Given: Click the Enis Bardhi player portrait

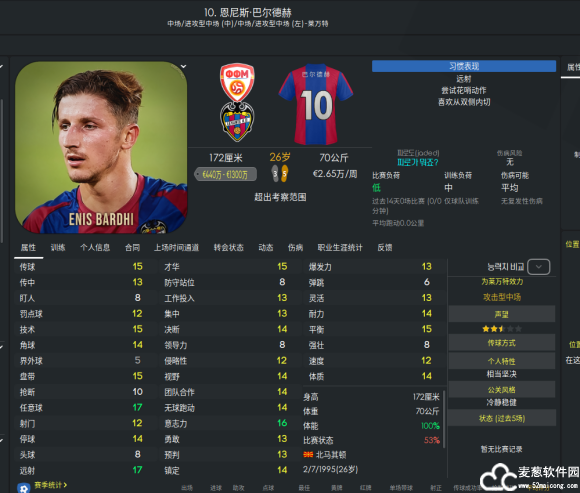Looking at the screenshot, I should (101, 148).
